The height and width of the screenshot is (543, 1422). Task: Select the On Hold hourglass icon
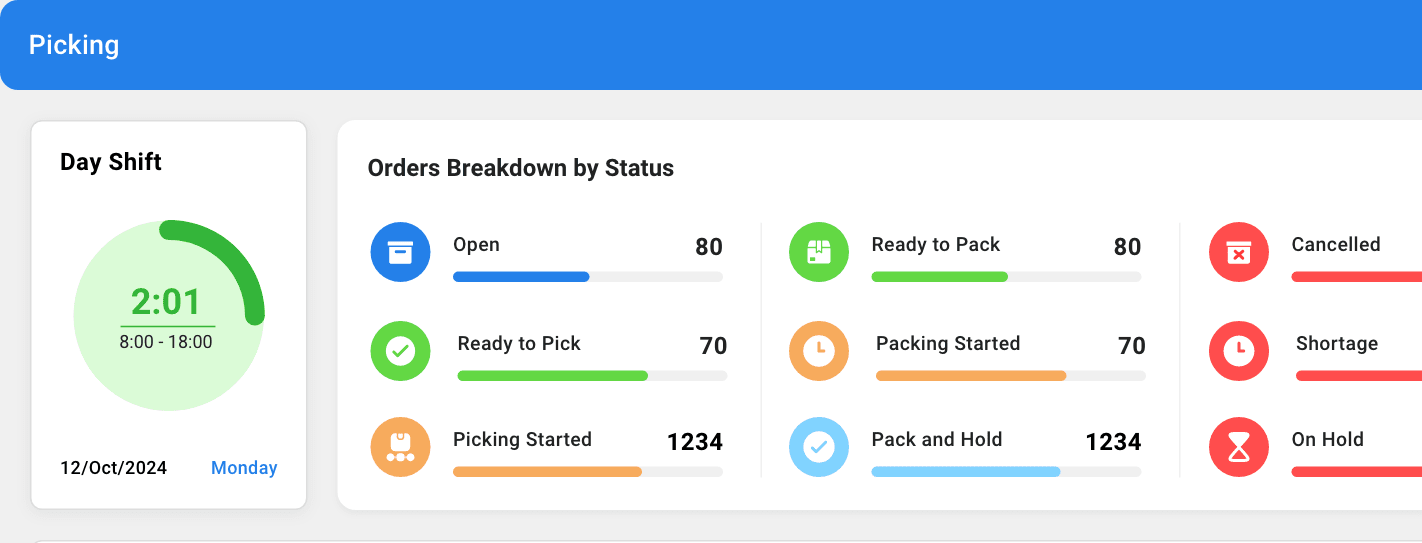point(1239,447)
